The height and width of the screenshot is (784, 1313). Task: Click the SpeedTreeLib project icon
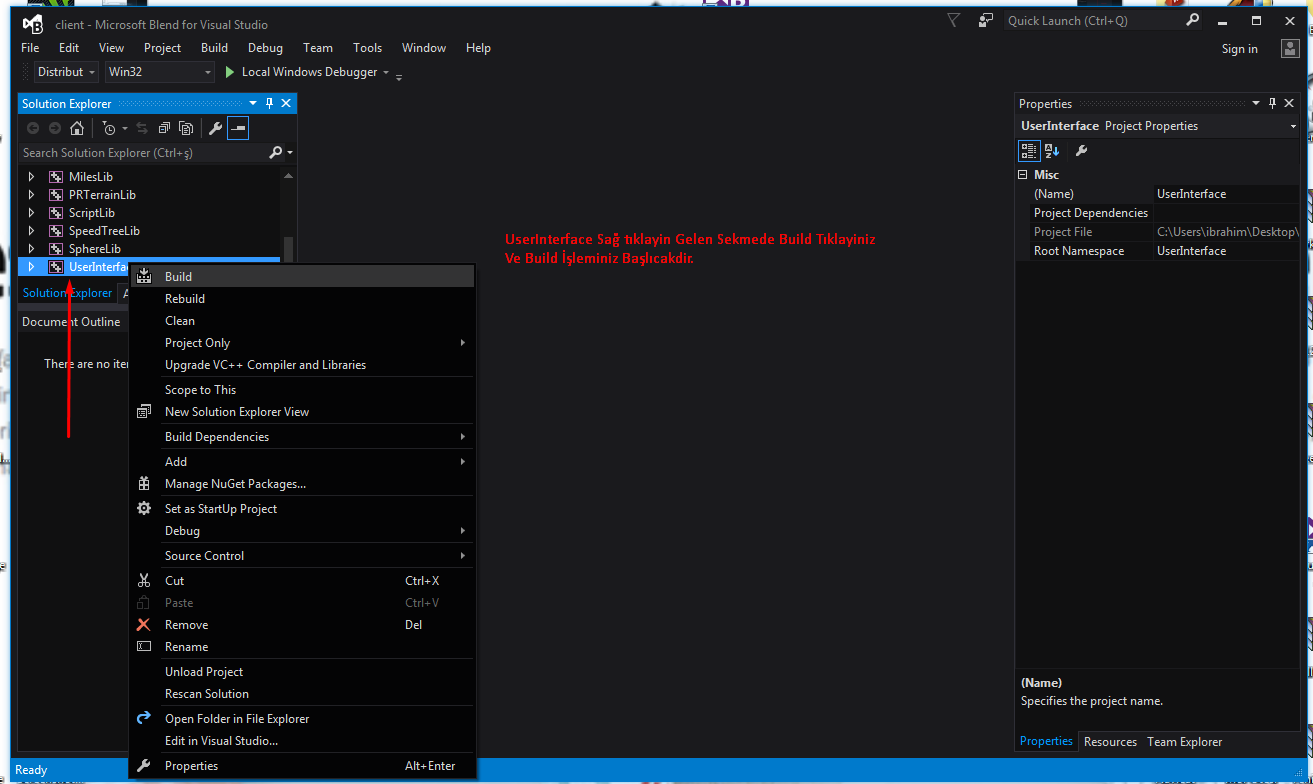pyautogui.click(x=56, y=231)
